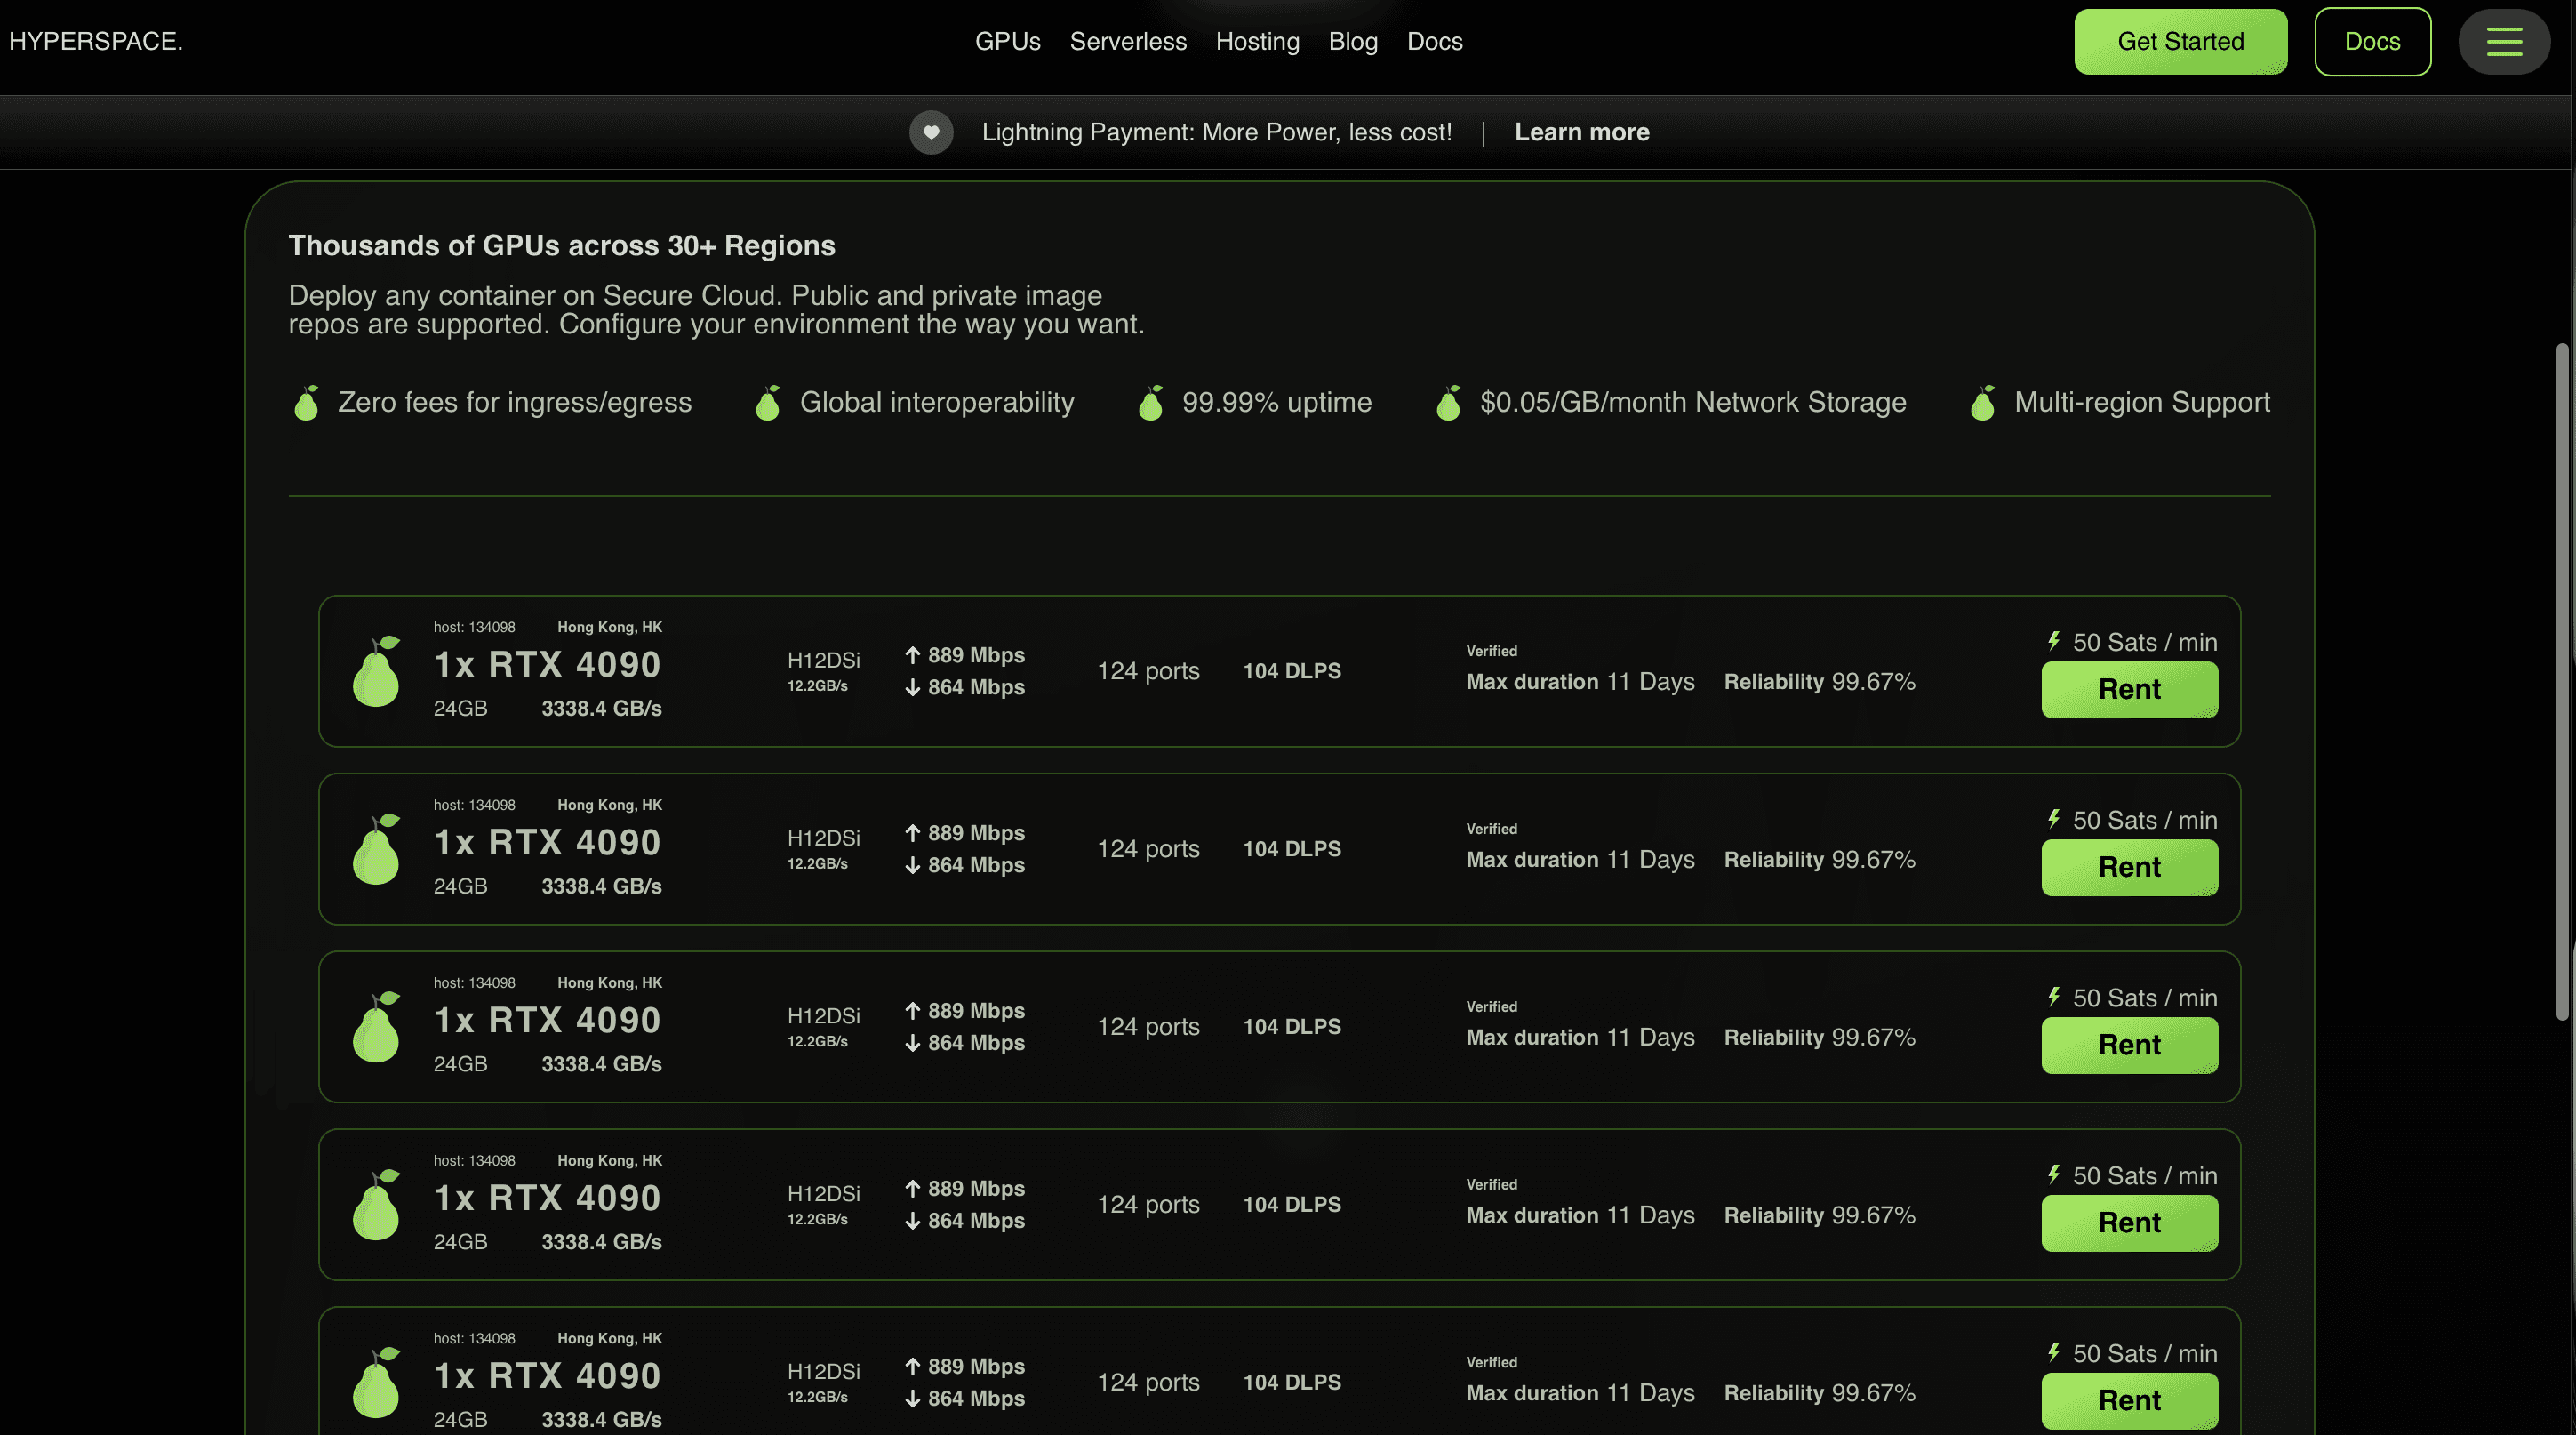Click download arrow icon in first listing
Screen dimensions: 2576x1435
click(x=912, y=687)
